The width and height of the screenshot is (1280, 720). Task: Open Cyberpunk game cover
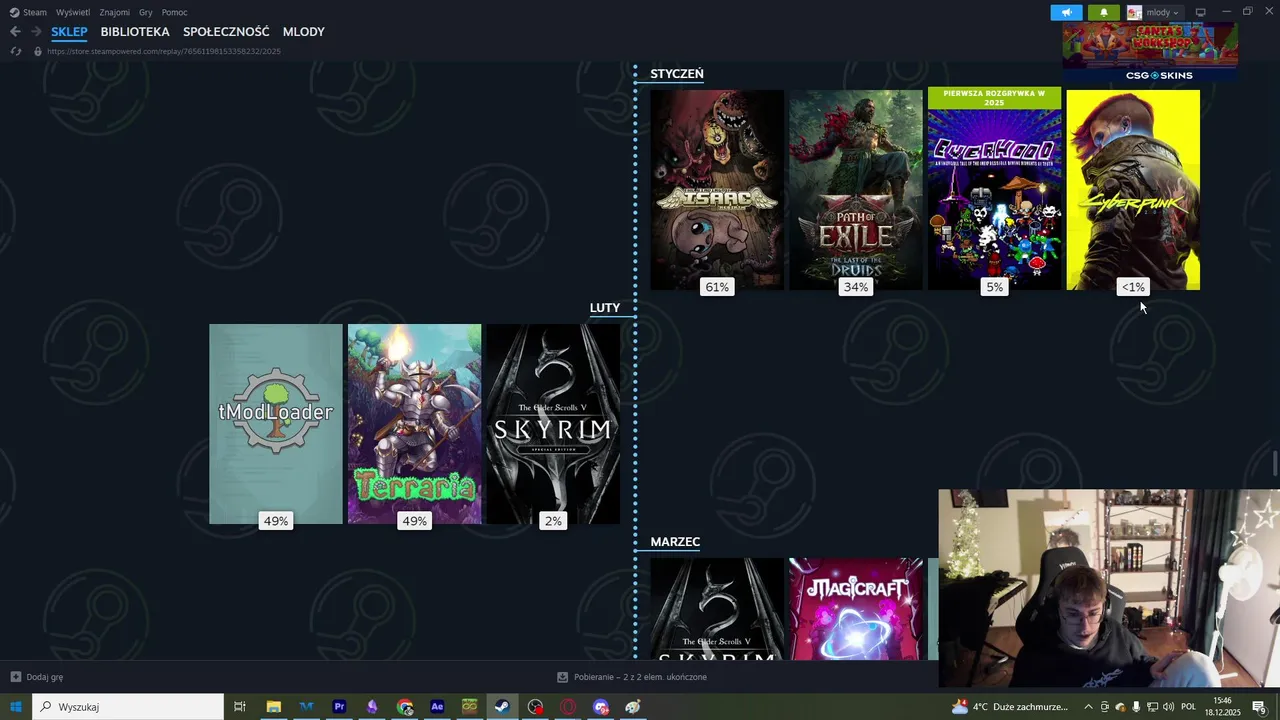[1133, 190]
